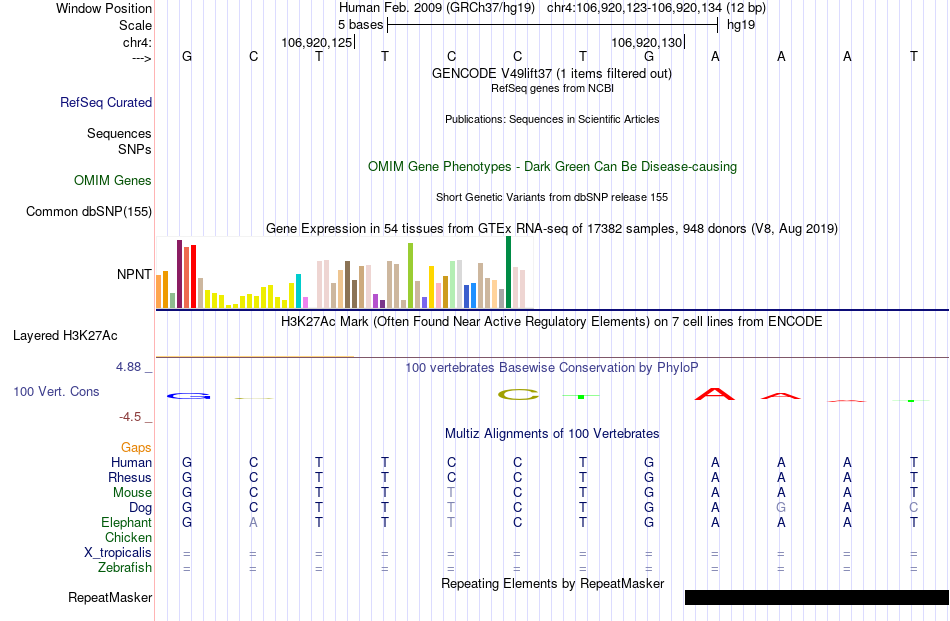This screenshot has height=621, width=950.
Task: Click the faded T in Mouse row
Action: [451, 493]
